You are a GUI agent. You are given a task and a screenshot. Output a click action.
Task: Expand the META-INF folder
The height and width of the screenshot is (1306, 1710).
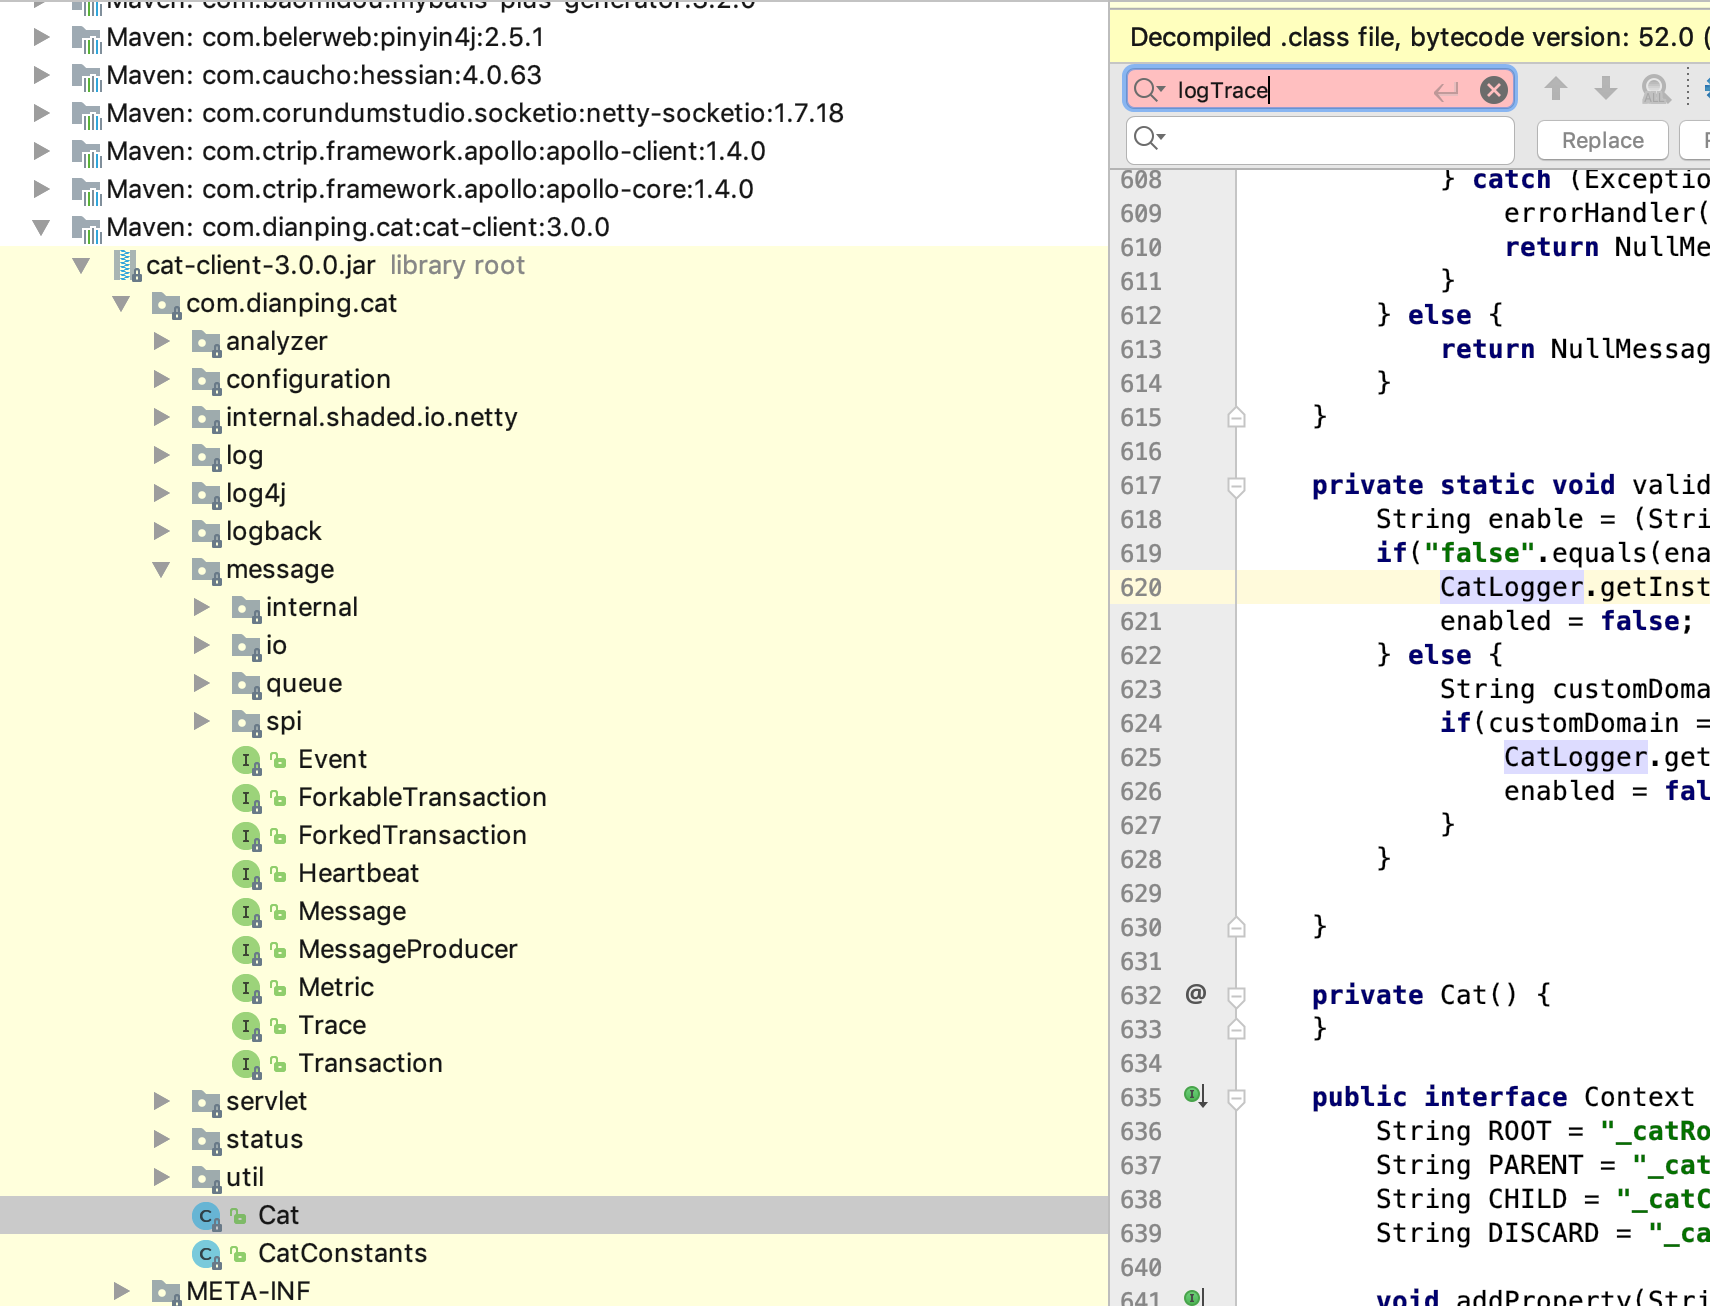(x=122, y=1291)
